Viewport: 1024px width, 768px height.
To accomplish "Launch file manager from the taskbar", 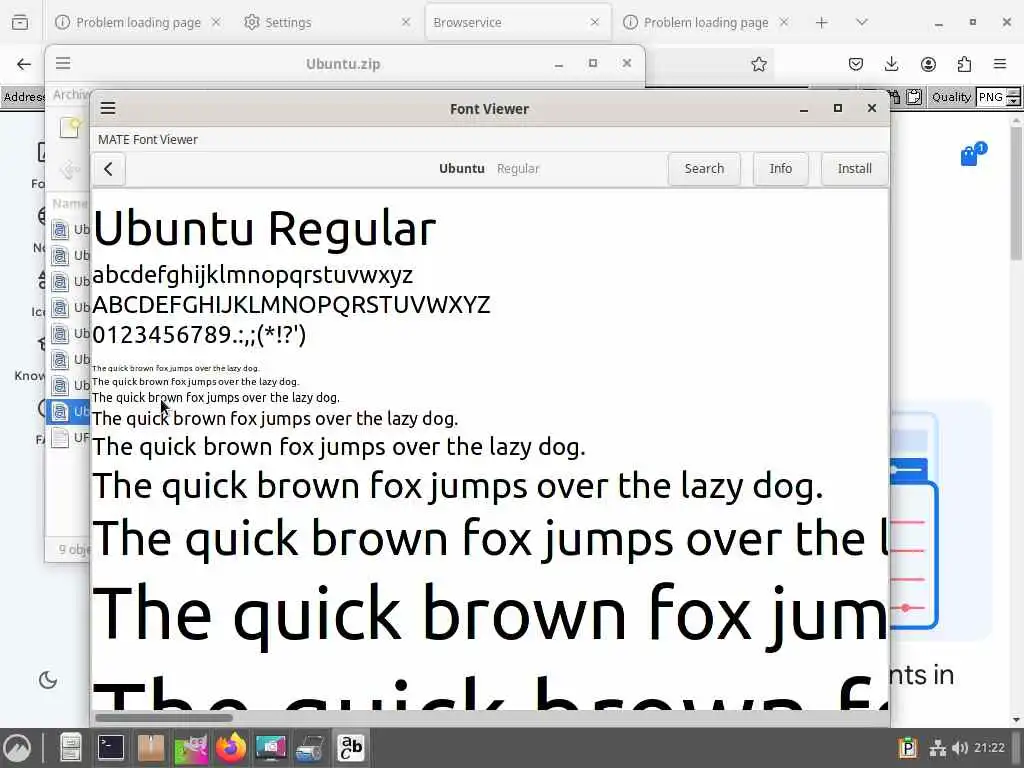I will [x=70, y=748].
